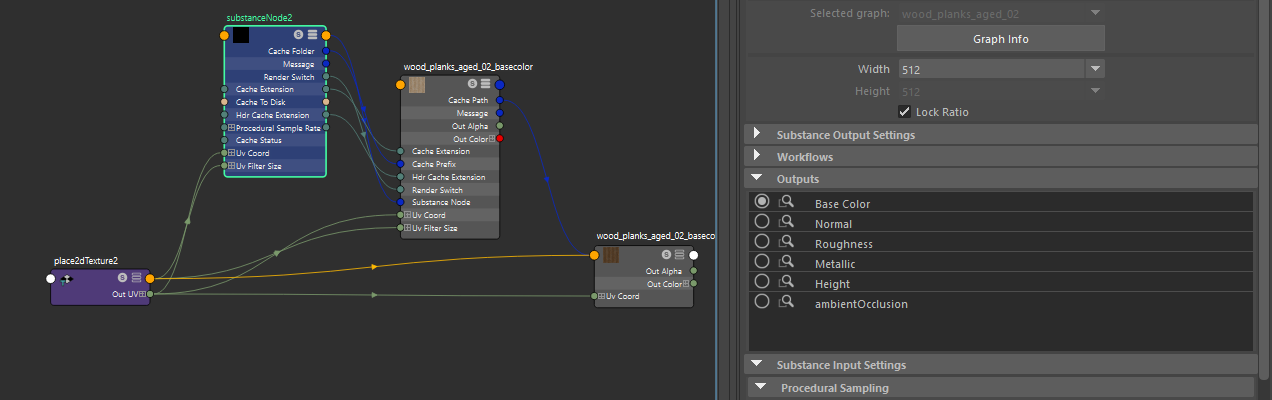Toggle place2dTexture2 attribute view mode icon

click(x=136, y=278)
